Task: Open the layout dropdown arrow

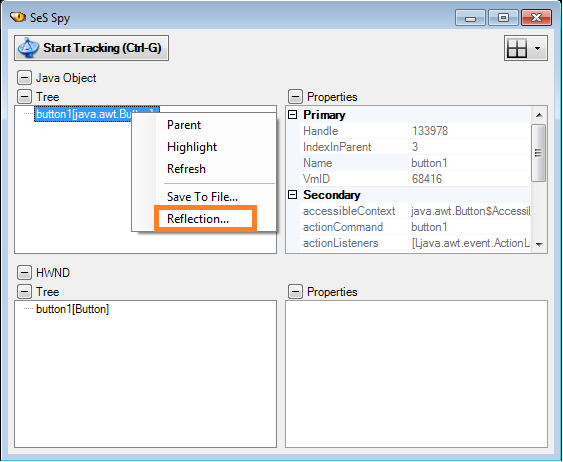Action: (538, 48)
